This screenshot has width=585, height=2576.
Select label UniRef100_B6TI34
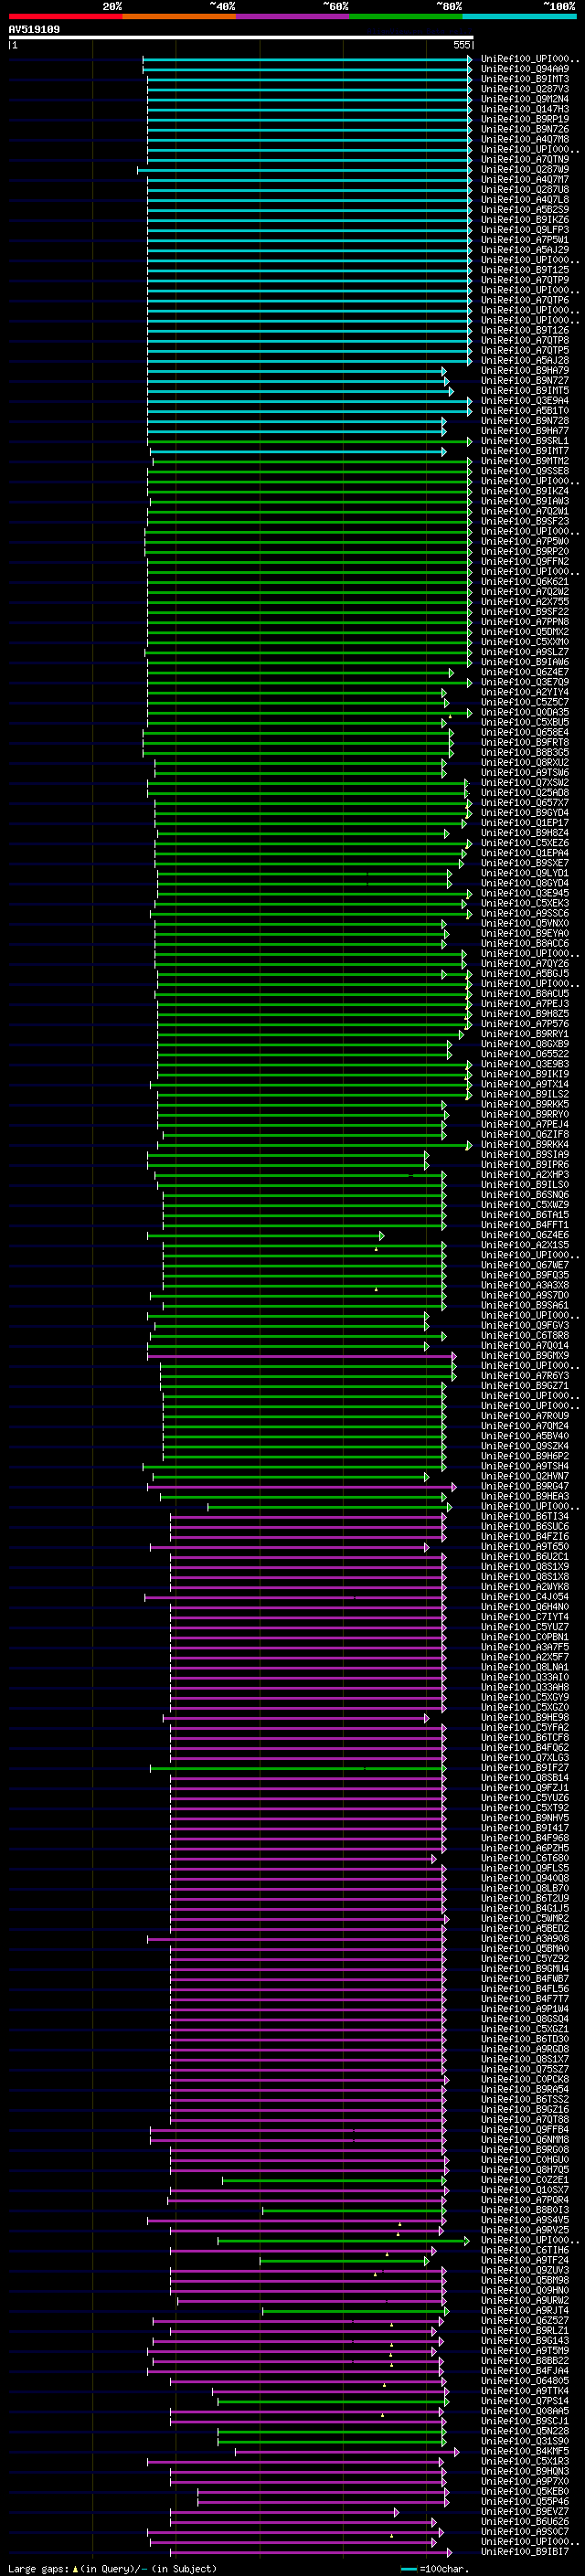[525, 1517]
